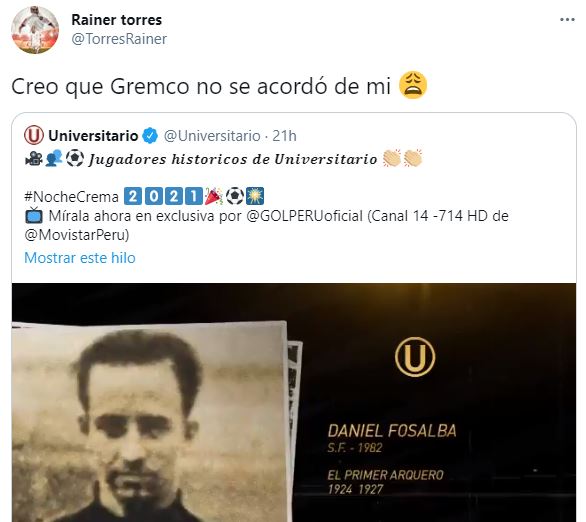The height and width of the screenshot is (522, 586).
Task: Click Mostrar este hilo link
Action: tap(80, 258)
